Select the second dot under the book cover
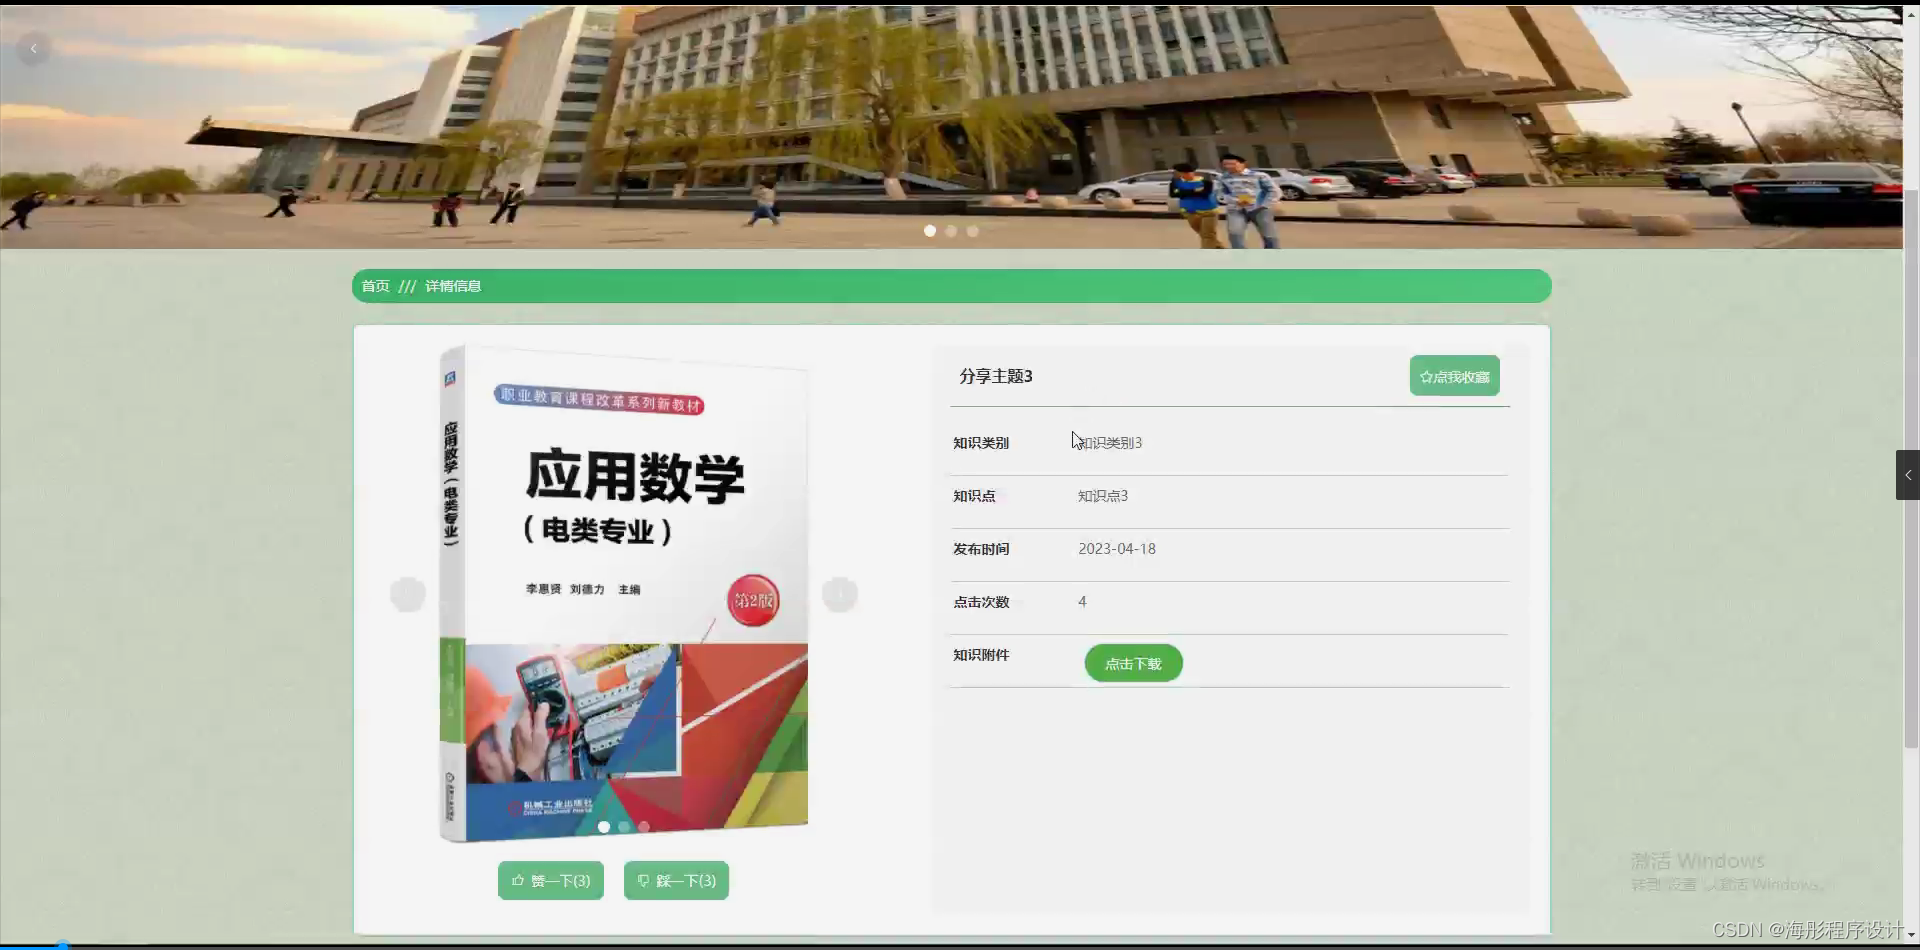The image size is (1920, 950). click(x=624, y=827)
